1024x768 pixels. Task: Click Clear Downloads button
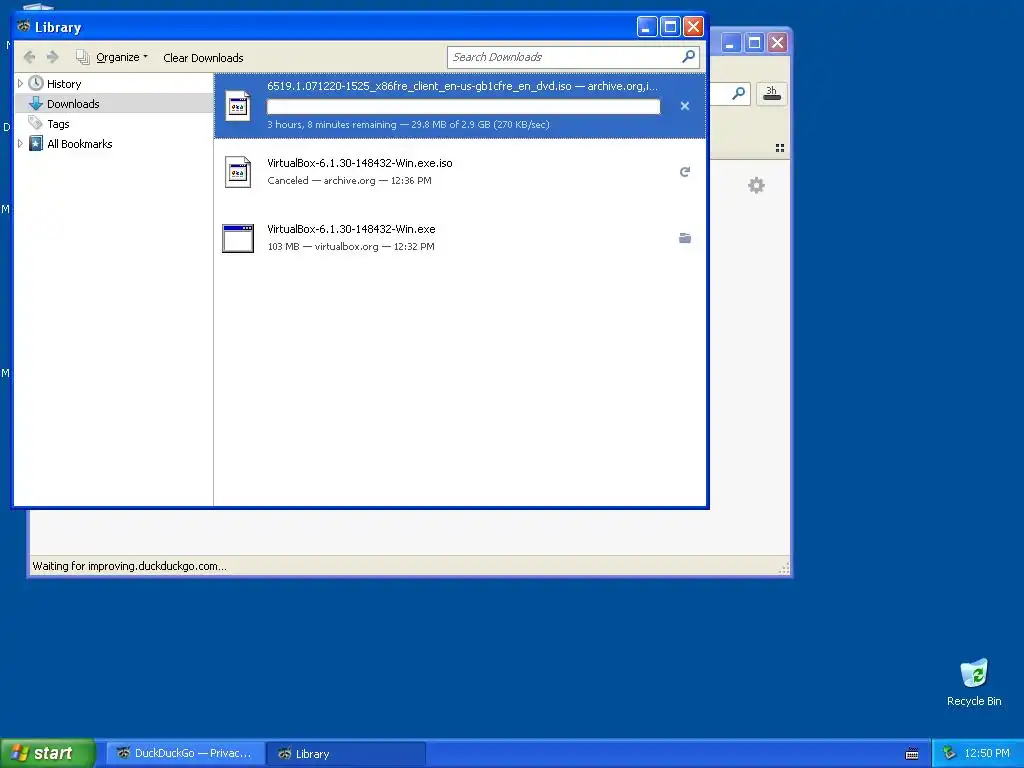(x=203, y=57)
